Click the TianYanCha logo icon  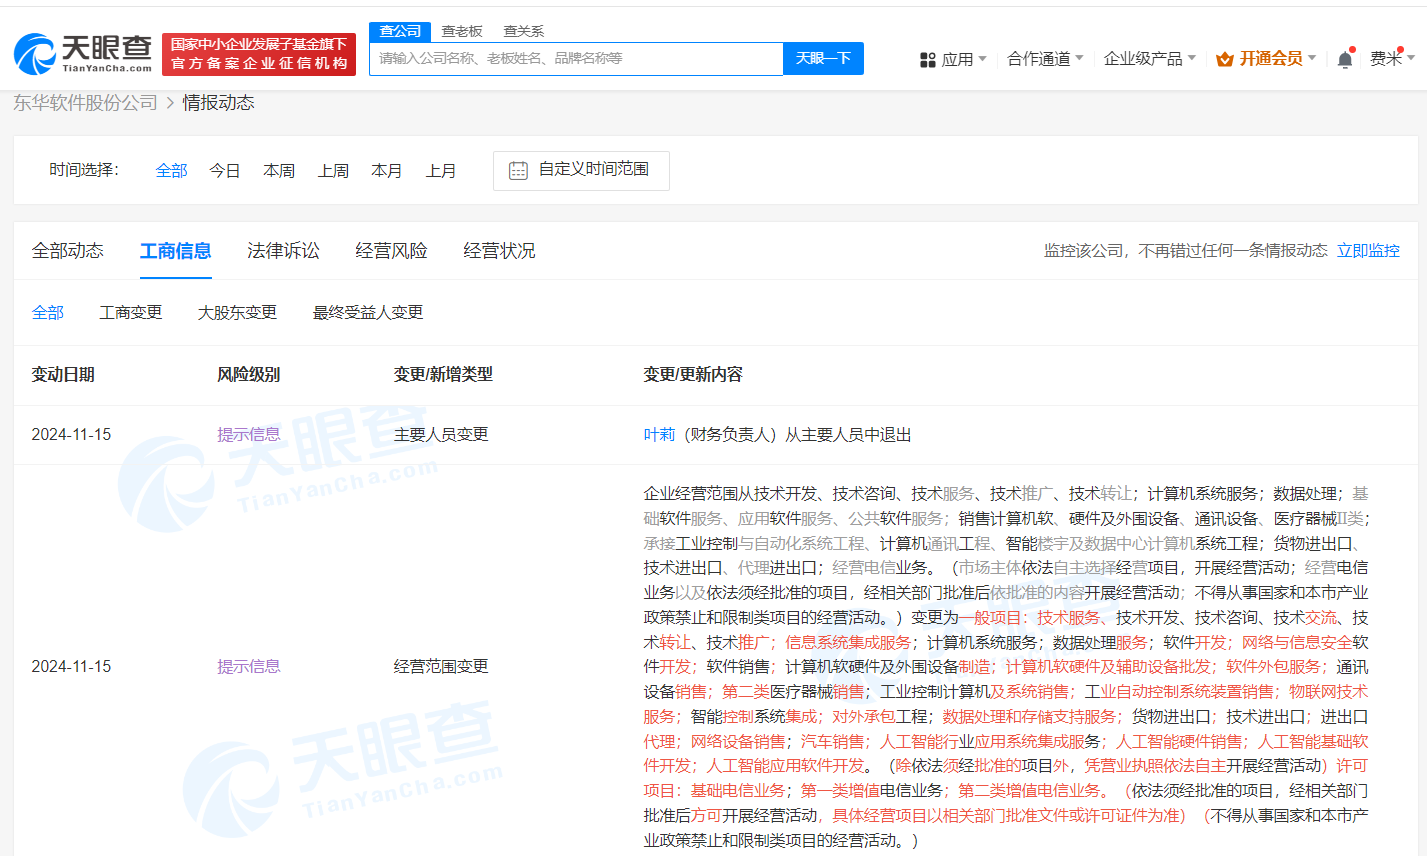[36, 54]
